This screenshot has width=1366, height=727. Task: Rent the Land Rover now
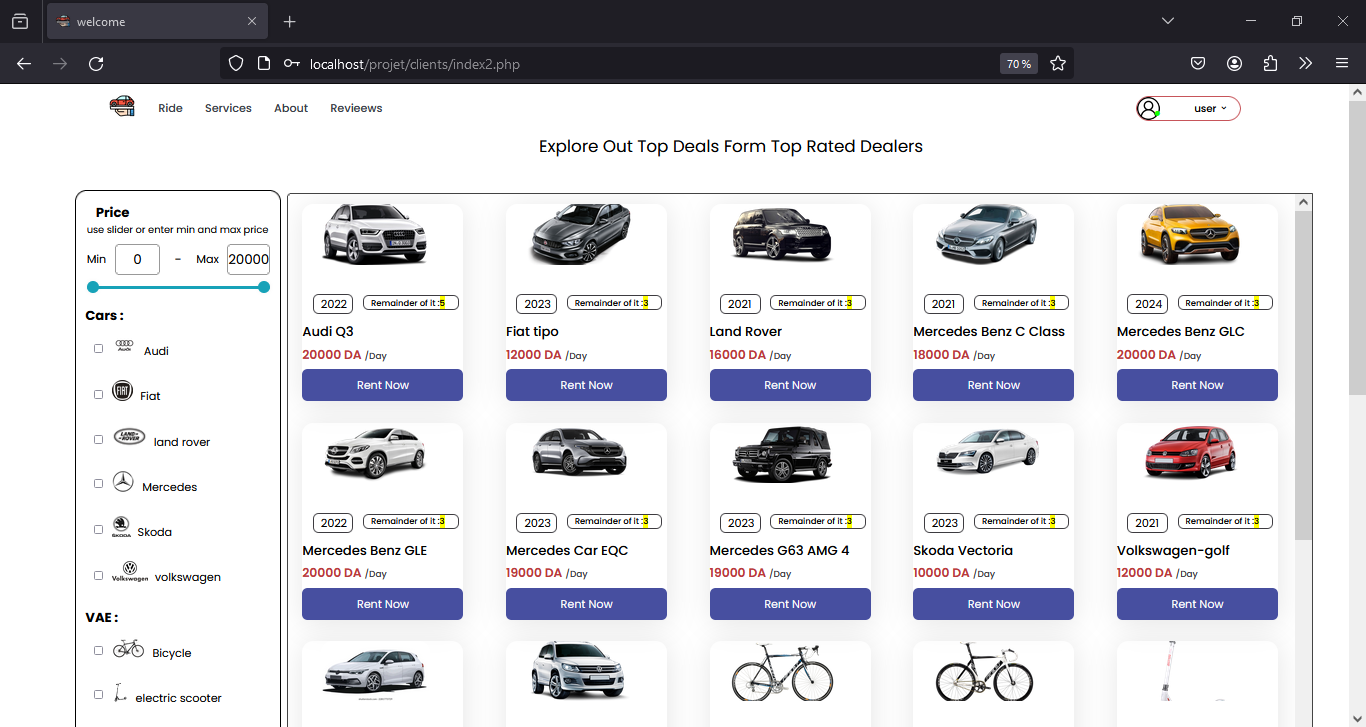point(790,385)
